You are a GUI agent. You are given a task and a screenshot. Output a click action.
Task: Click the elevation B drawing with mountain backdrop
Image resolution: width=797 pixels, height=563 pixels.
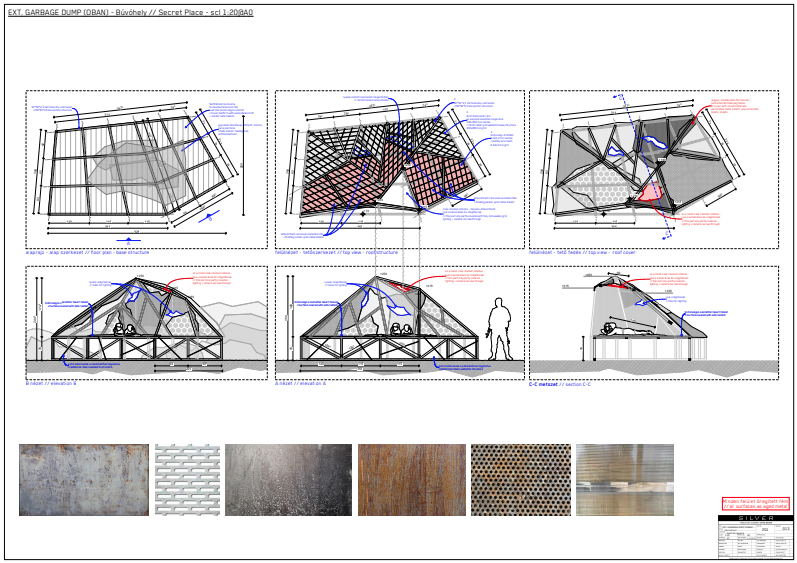tap(146, 323)
